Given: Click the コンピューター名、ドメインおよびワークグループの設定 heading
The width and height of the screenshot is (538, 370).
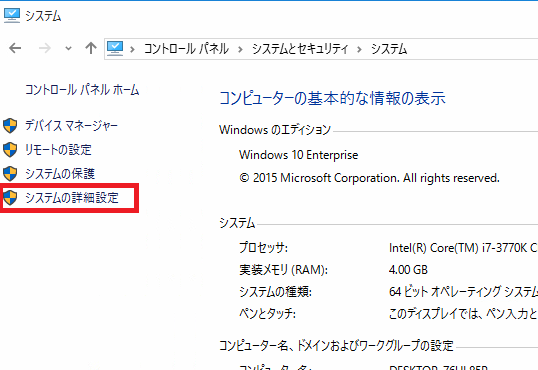Looking at the screenshot, I should (x=336, y=345).
